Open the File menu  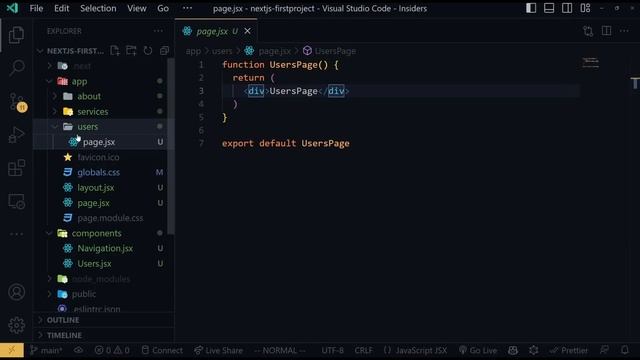pyautogui.click(x=36, y=8)
